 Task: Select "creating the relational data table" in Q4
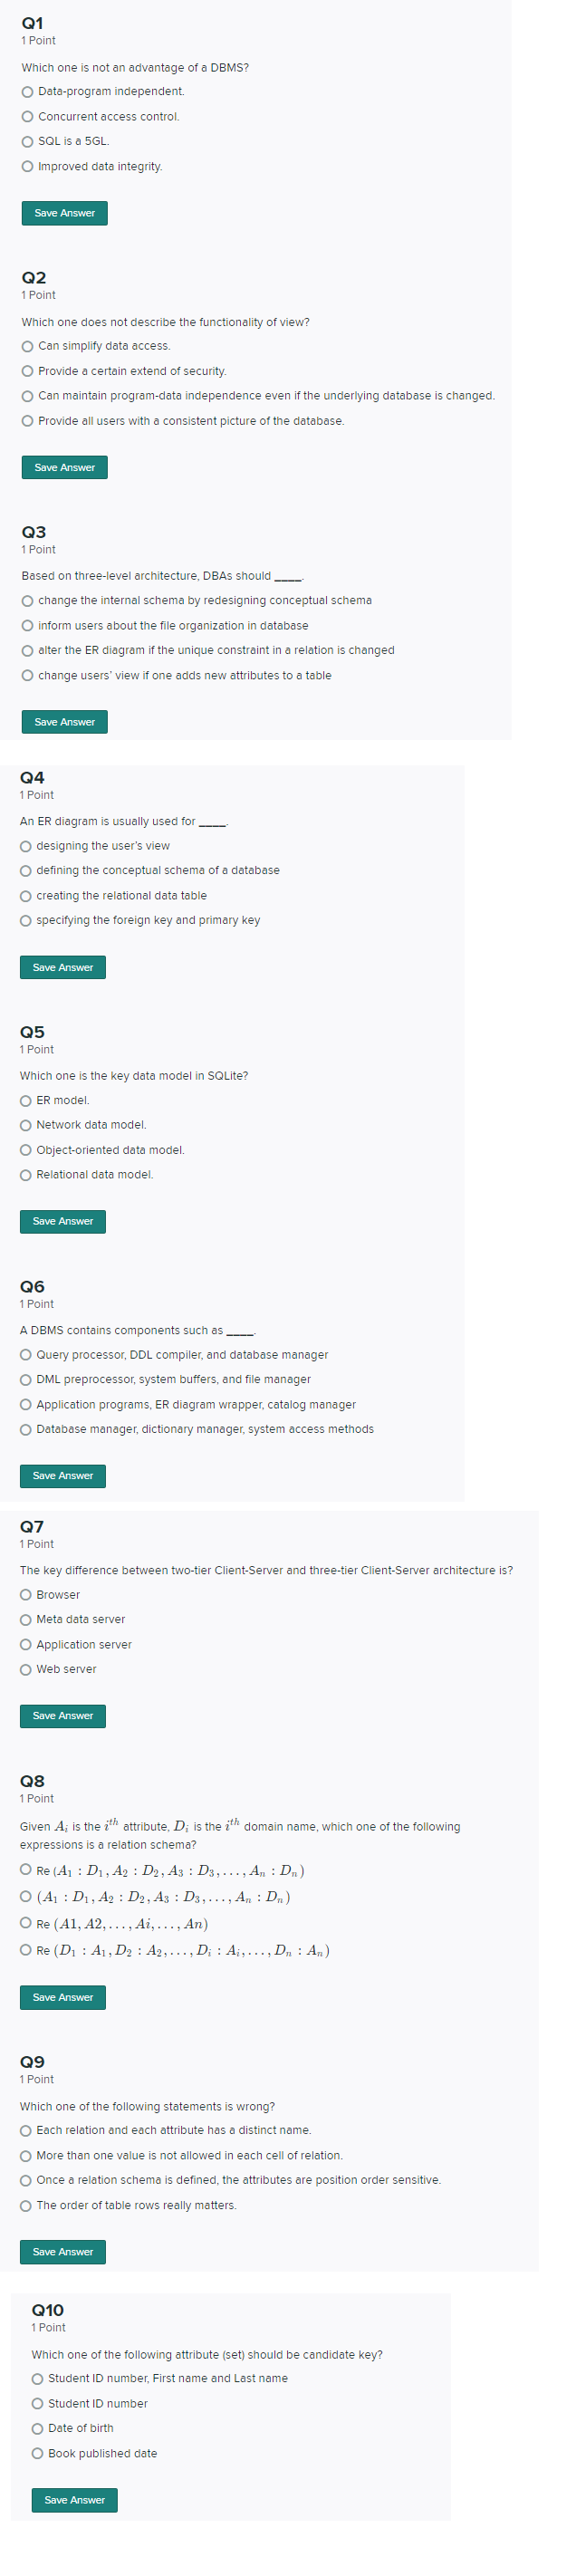tap(26, 895)
